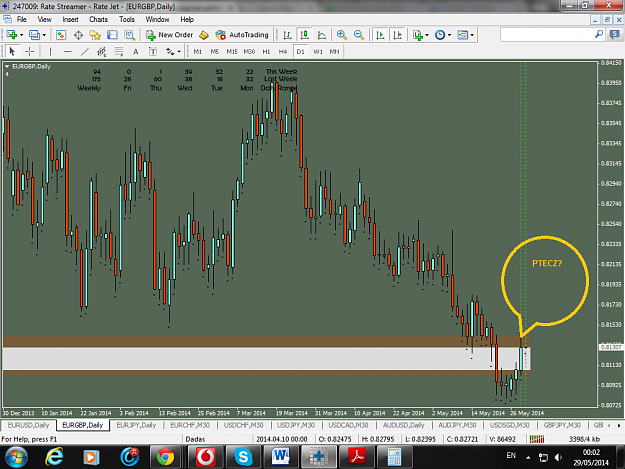625x469 pixels.
Task: Select the Trendline tool
Action: tap(85, 51)
